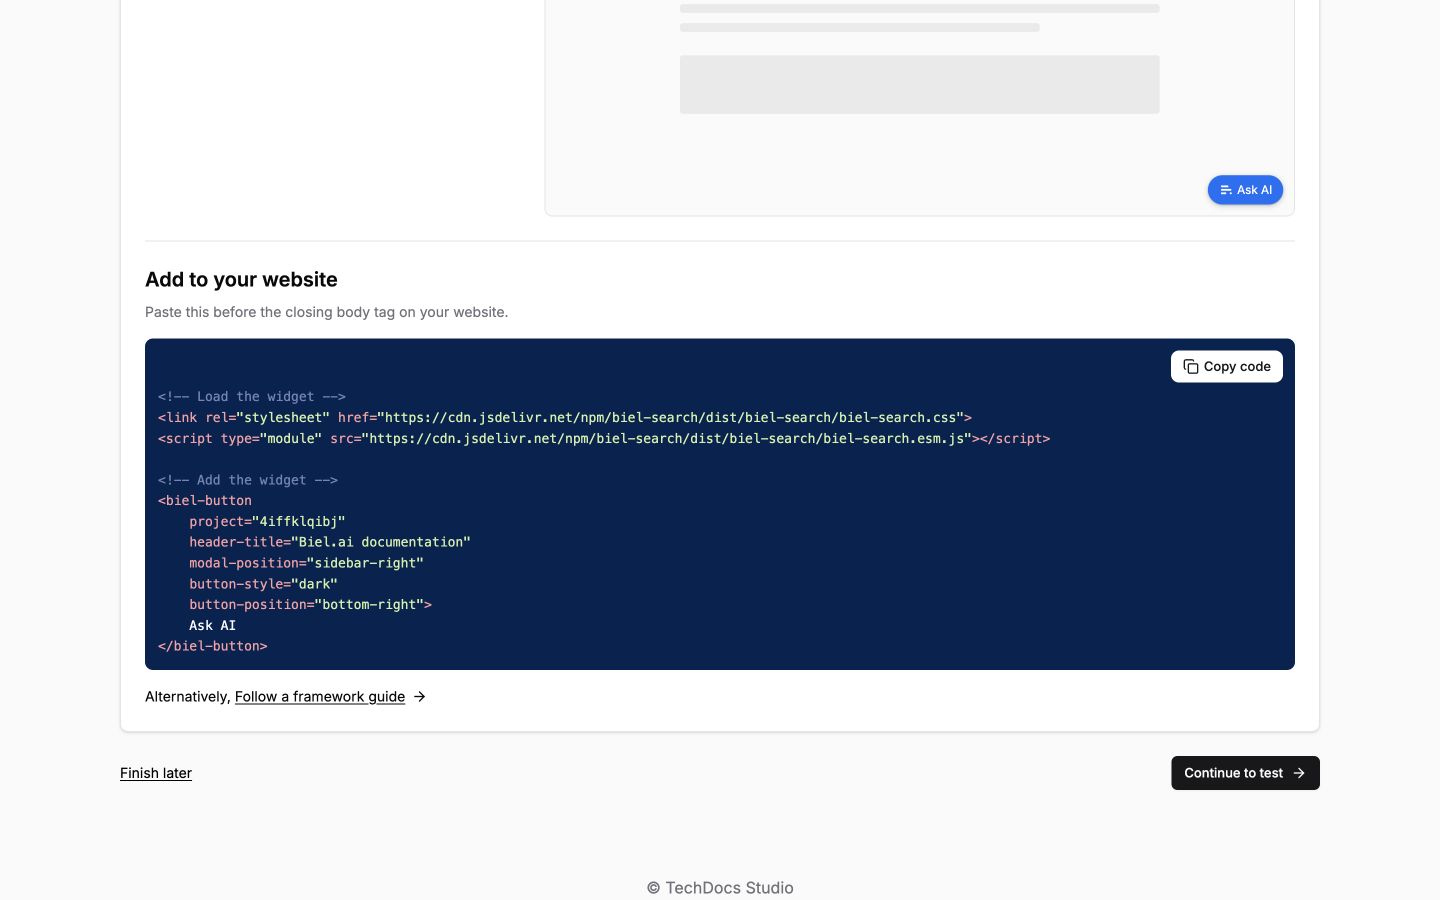The width and height of the screenshot is (1440, 900).
Task: Click the script module tag line
Action: pos(604,438)
